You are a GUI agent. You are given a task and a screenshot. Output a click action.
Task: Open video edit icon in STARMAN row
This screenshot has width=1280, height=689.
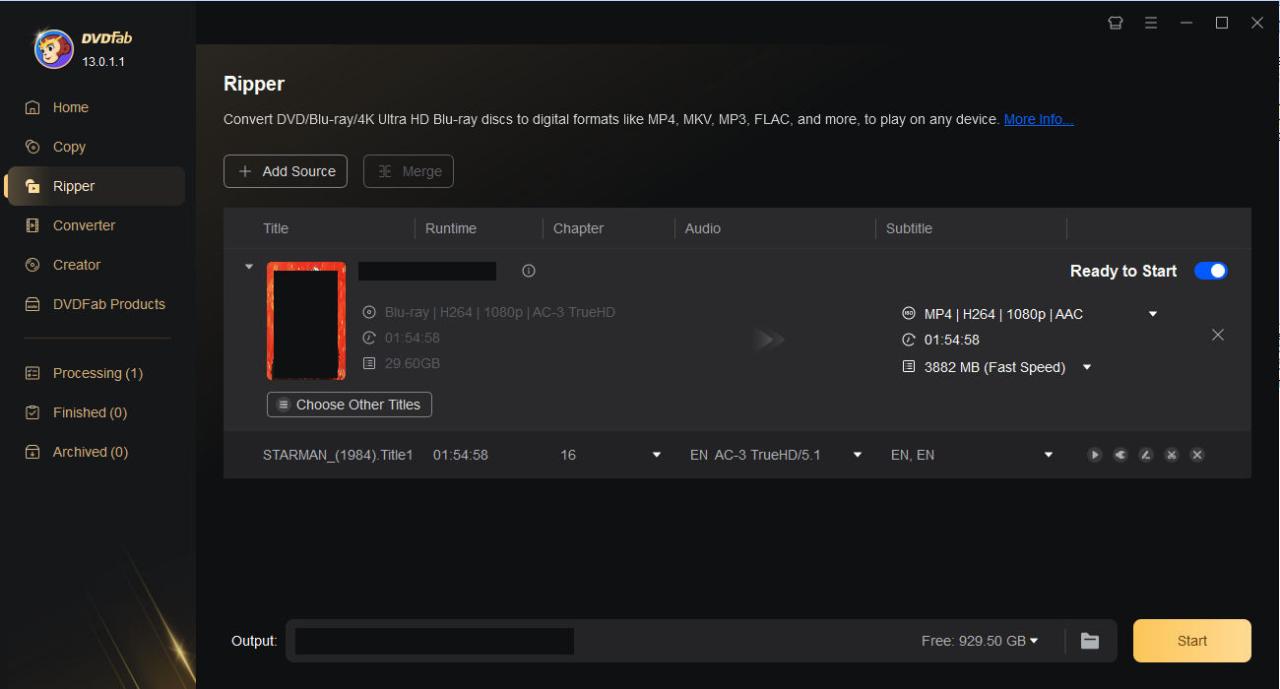1146,455
